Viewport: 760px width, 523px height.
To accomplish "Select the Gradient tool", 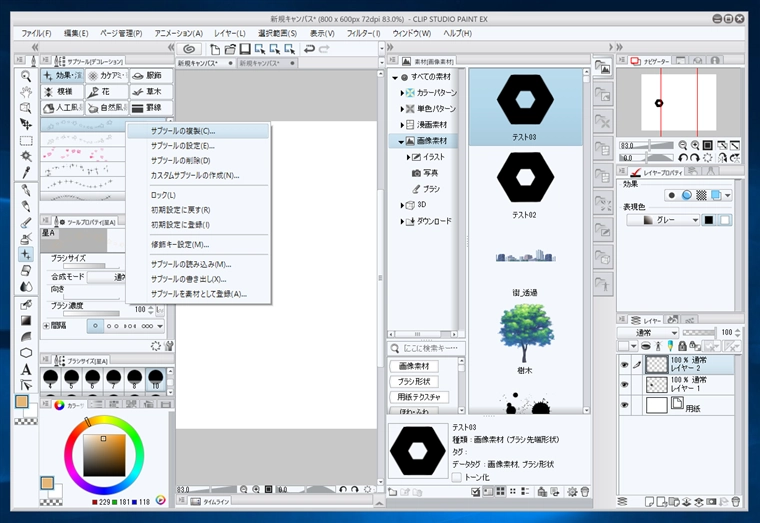I will click(26, 321).
